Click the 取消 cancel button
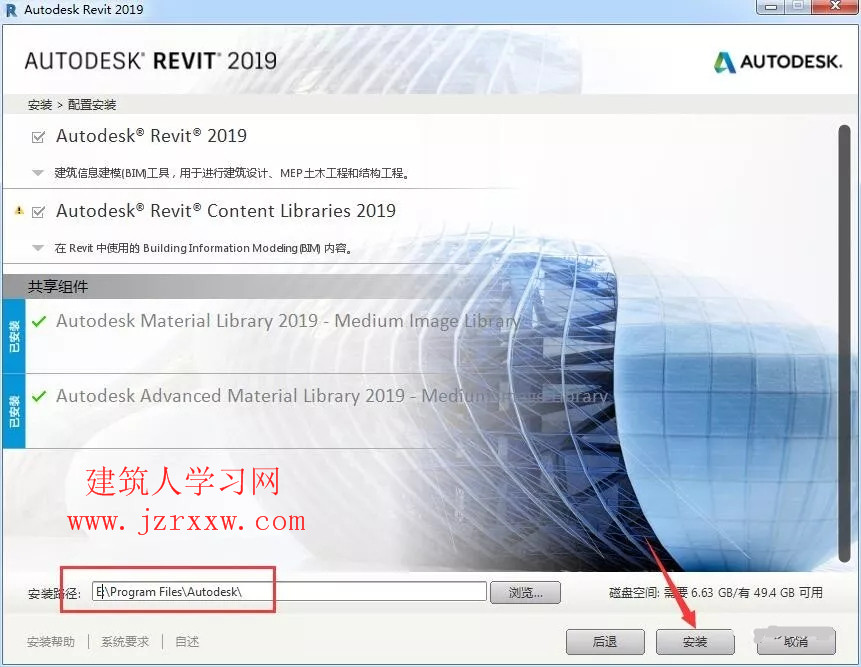The width and height of the screenshot is (861, 667). [x=796, y=641]
